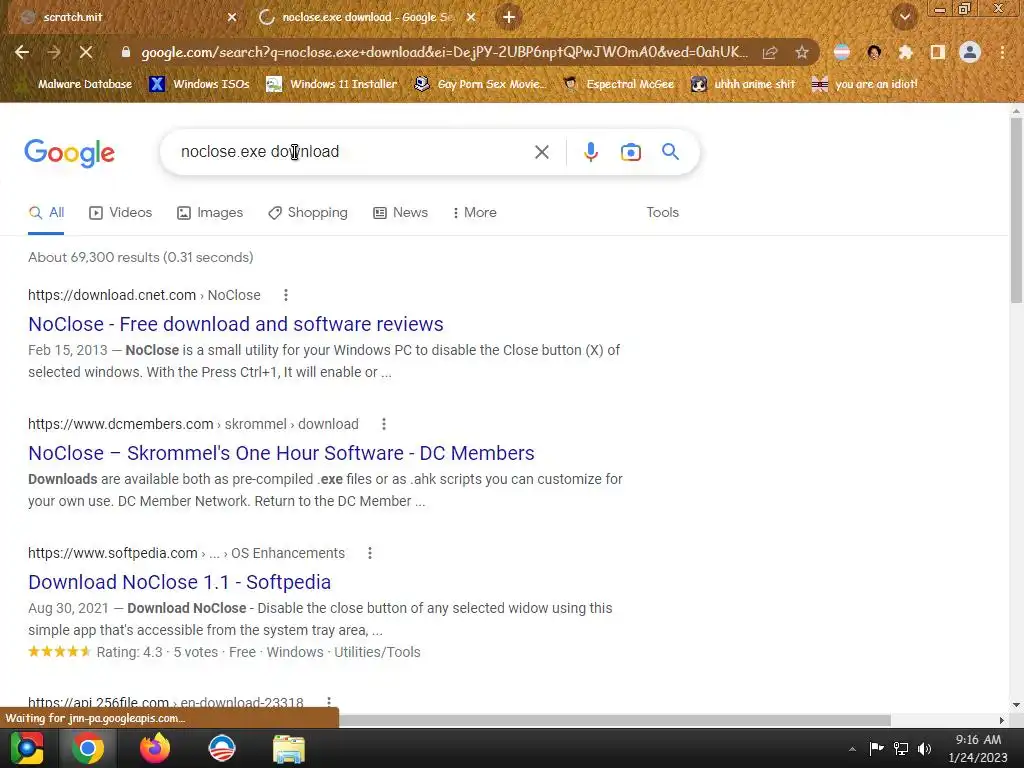Launch Firefox from the taskbar
Screen dimensions: 1024x768
(155, 748)
